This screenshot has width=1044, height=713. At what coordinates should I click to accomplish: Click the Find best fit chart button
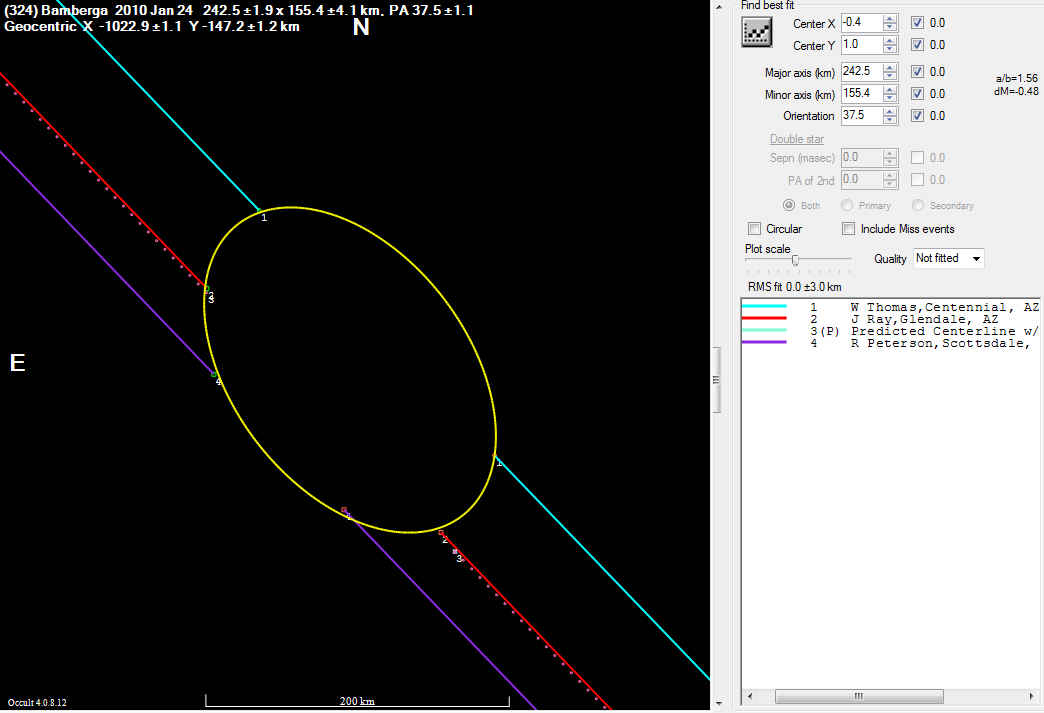click(x=757, y=33)
